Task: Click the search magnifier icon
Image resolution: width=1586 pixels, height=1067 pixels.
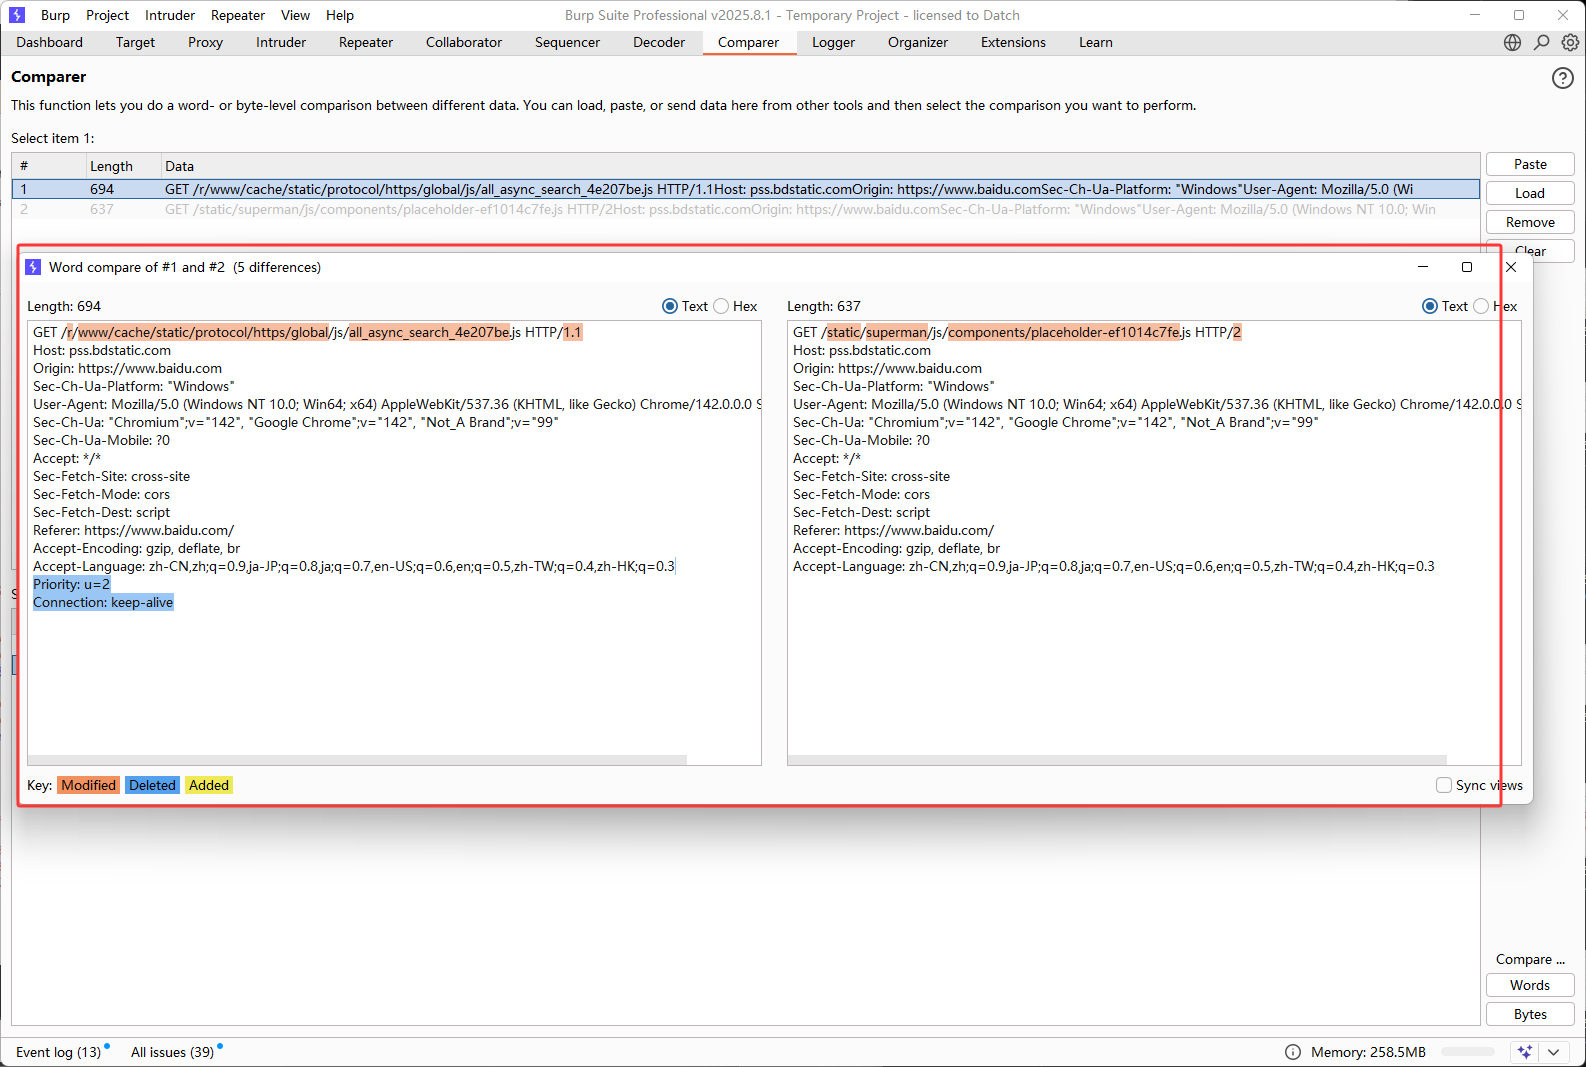Action: point(1542,42)
